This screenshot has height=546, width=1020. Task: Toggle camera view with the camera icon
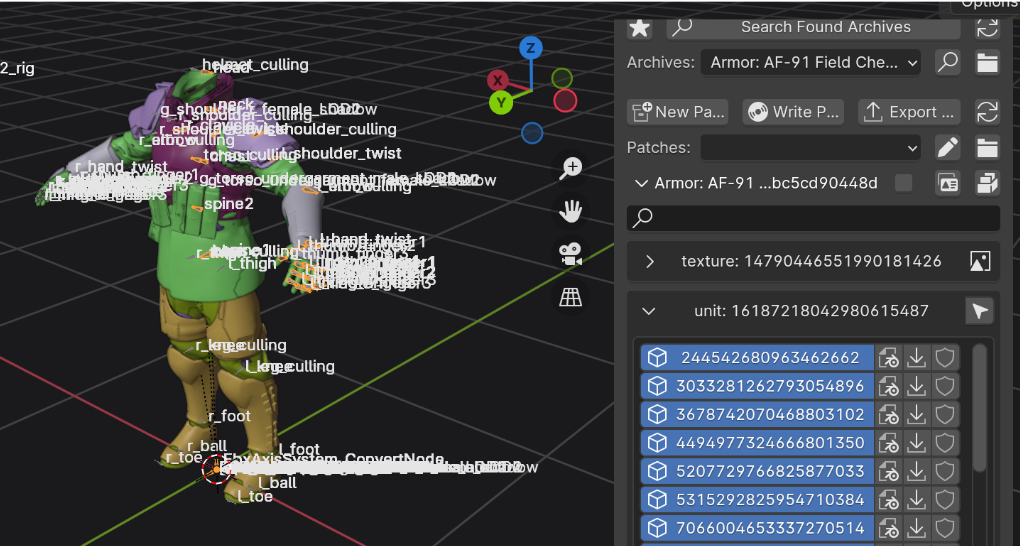tap(571, 254)
